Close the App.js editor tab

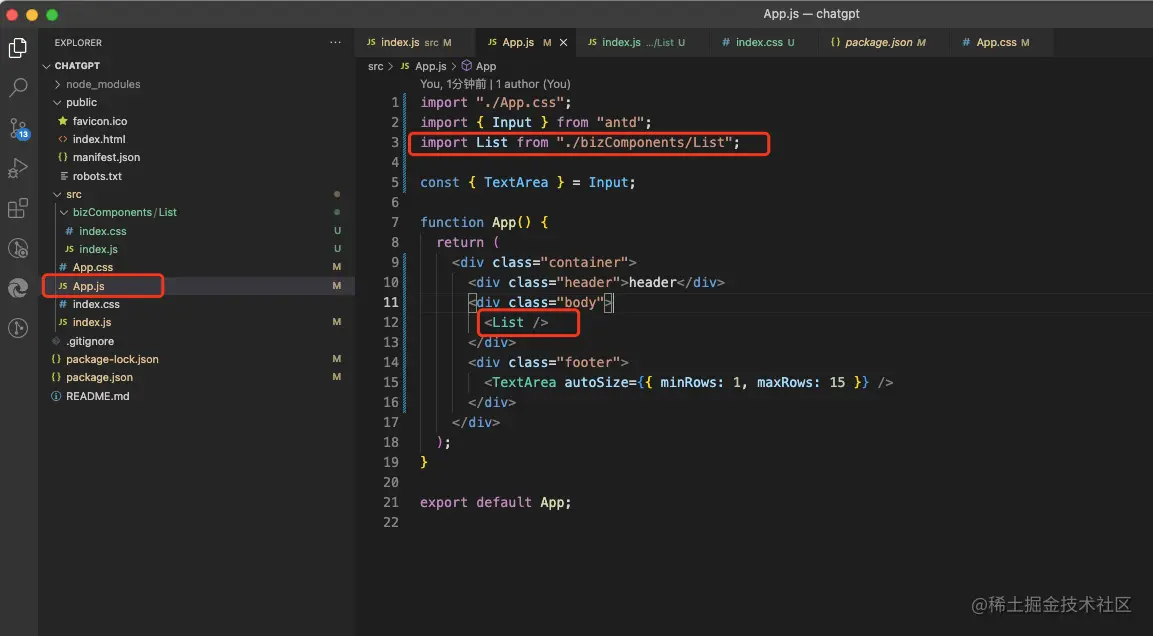(563, 43)
